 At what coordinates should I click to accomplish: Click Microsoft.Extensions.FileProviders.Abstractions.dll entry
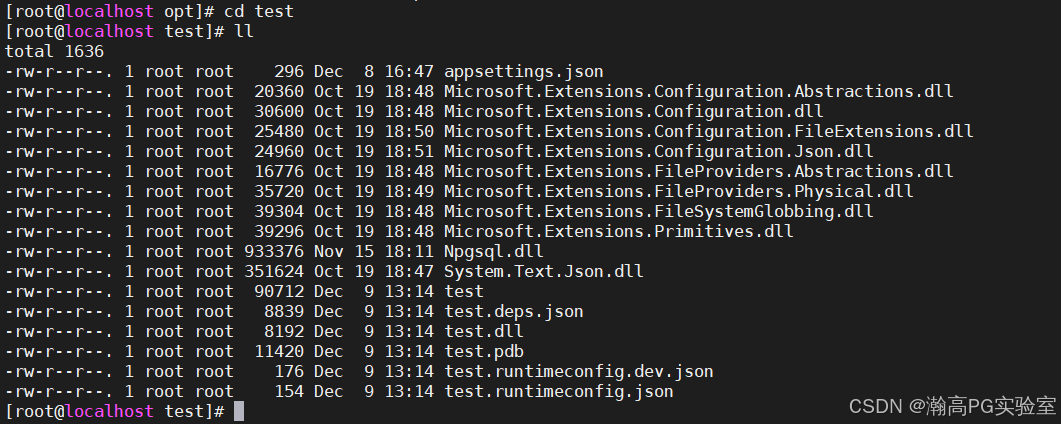(x=698, y=172)
